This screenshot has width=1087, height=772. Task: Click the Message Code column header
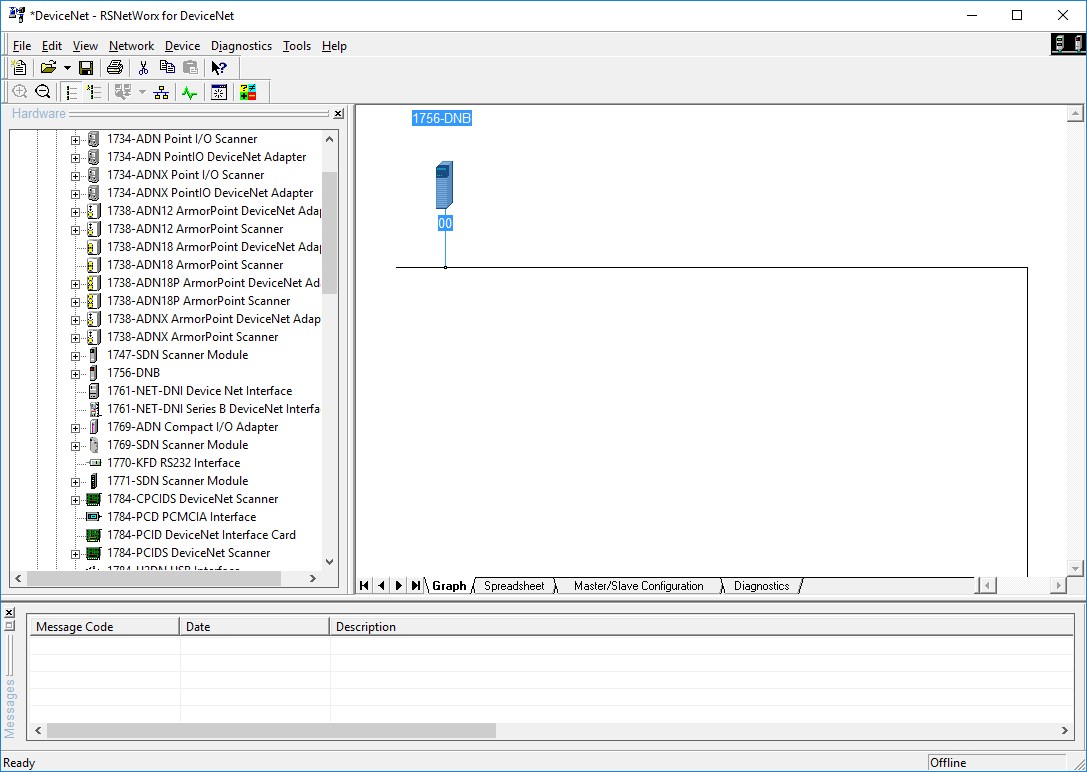point(104,626)
